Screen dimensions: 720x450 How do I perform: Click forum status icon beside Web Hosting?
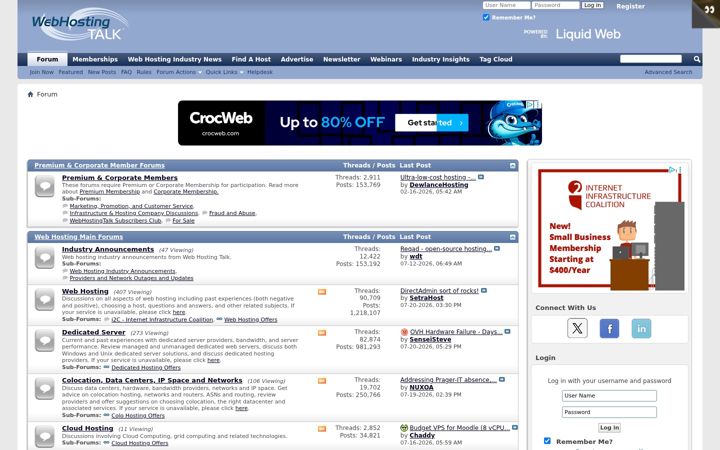tap(45, 299)
